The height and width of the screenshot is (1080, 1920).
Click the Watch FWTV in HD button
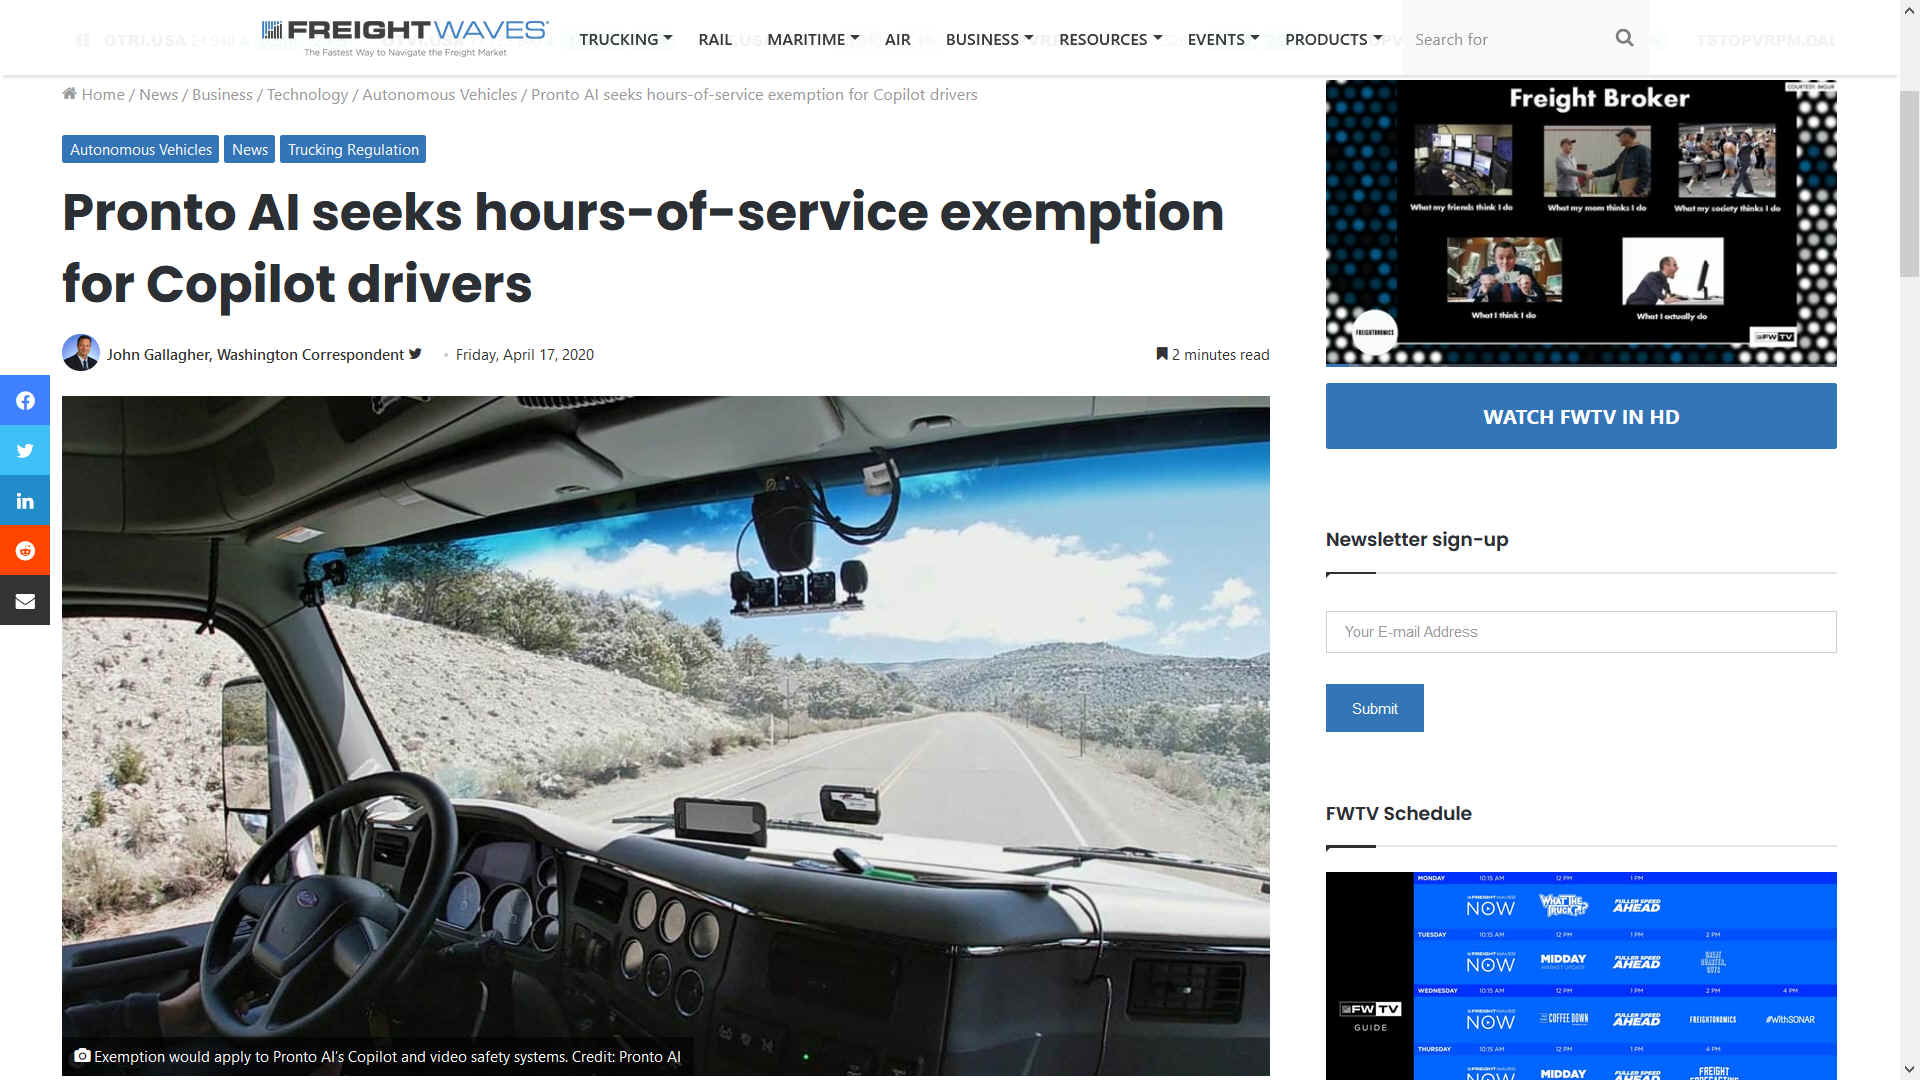(x=1580, y=416)
